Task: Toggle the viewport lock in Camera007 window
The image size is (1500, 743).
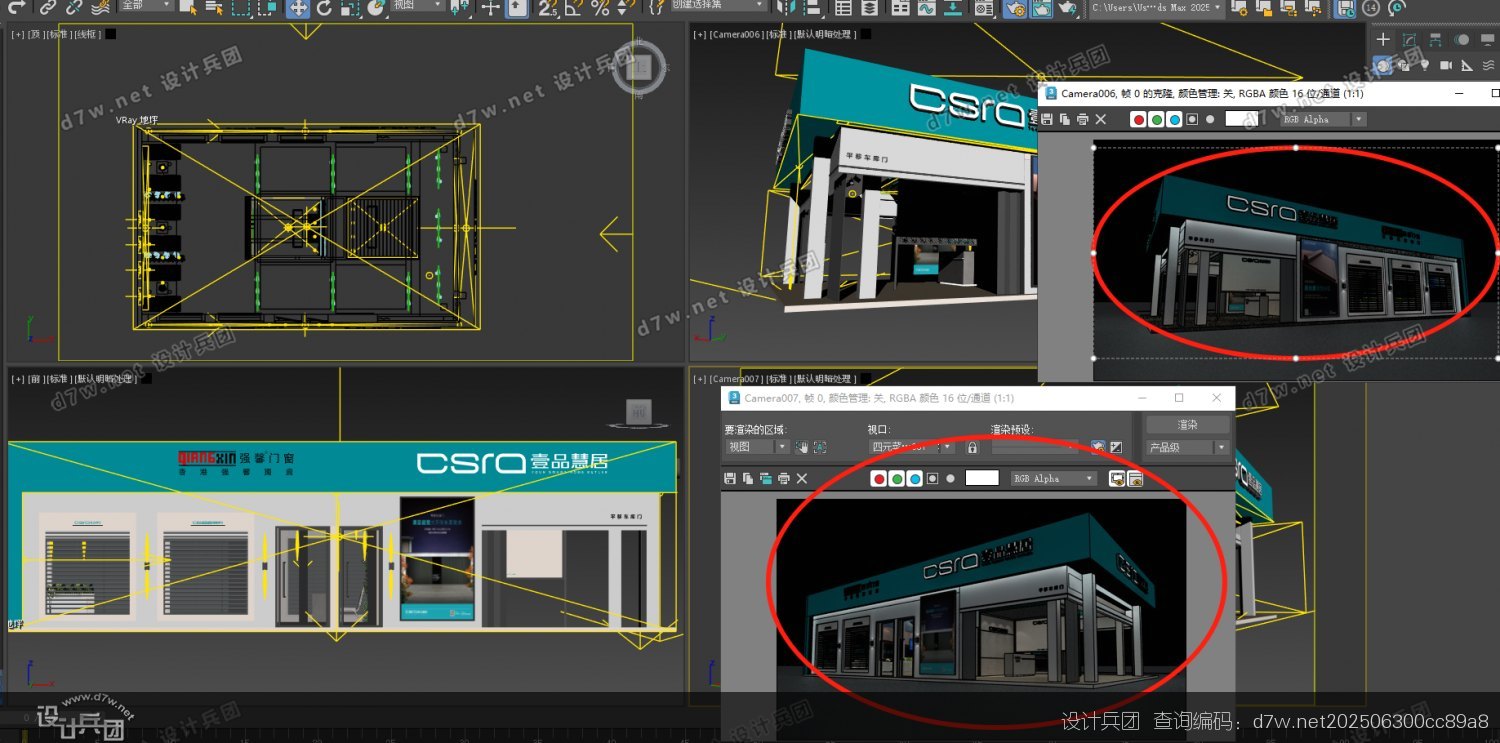Action: pyautogui.click(x=972, y=447)
